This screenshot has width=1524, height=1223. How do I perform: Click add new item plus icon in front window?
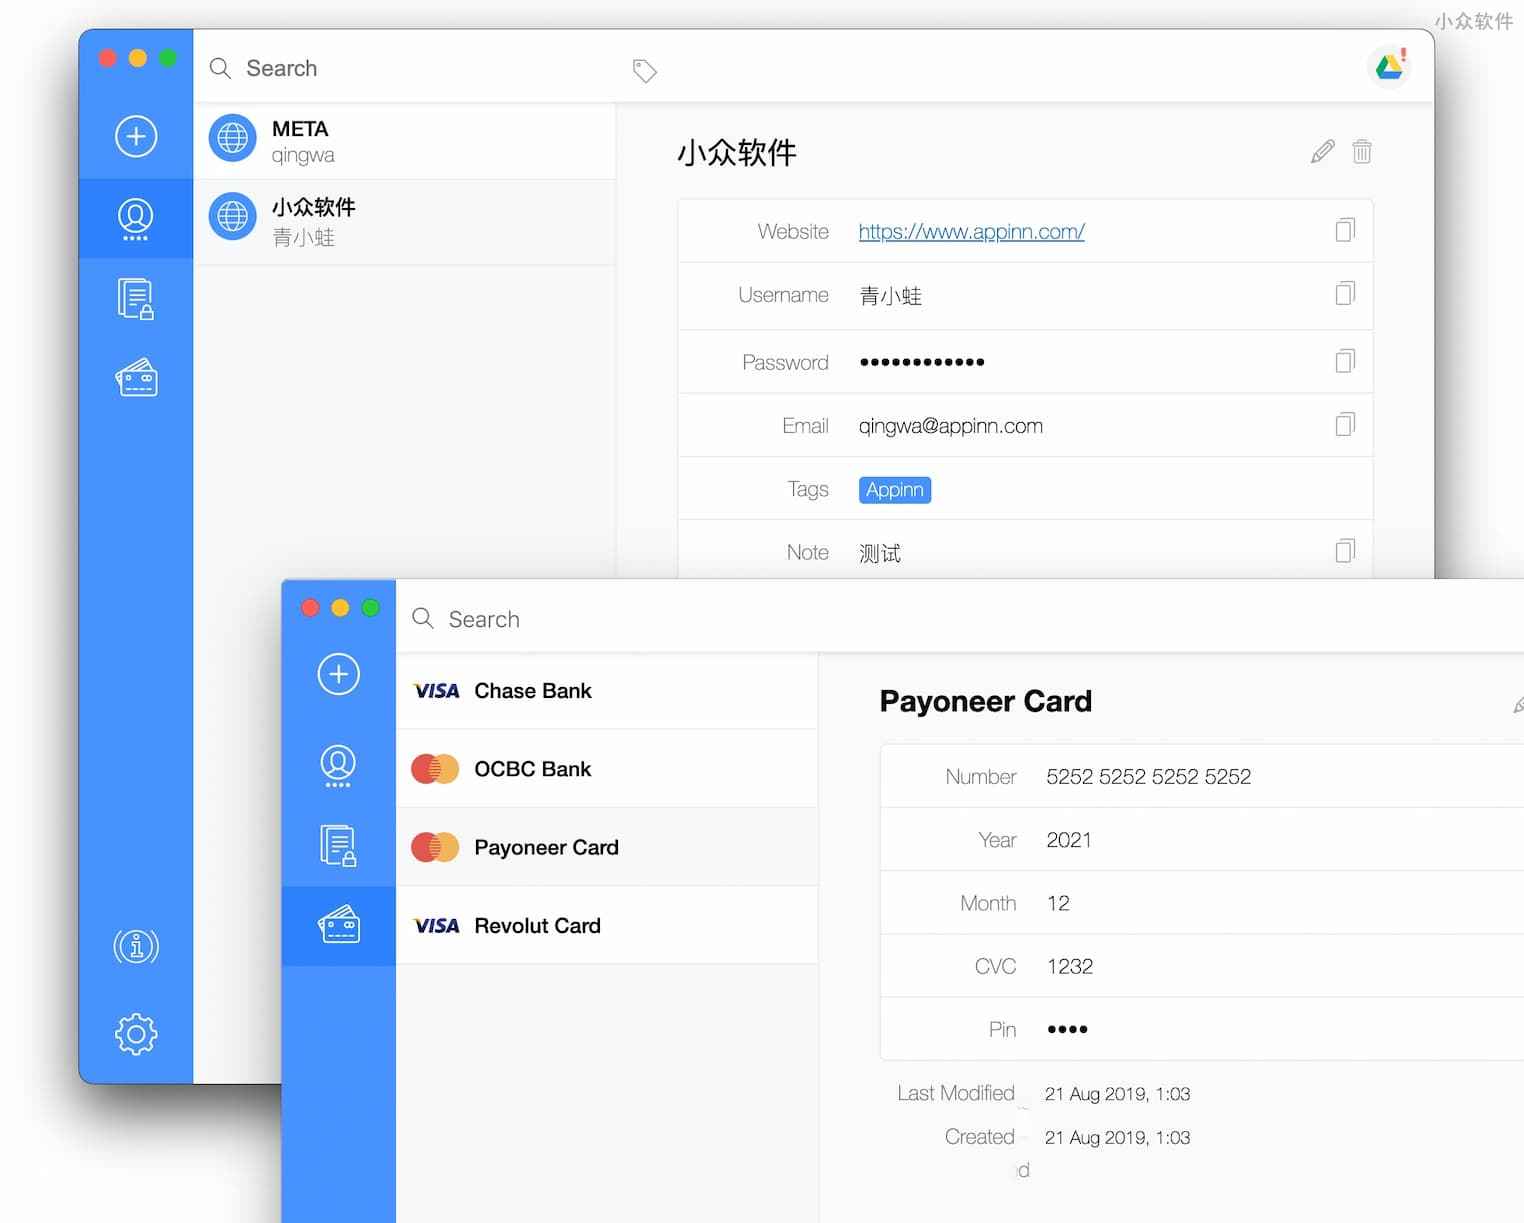(339, 674)
